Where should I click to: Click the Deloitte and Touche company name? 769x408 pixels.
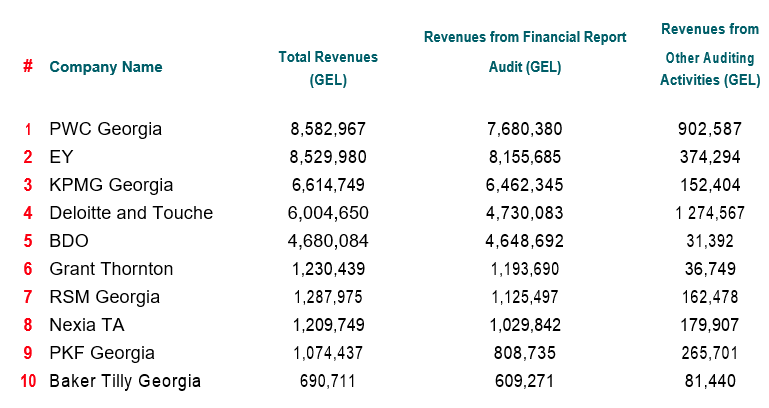pyautogui.click(x=131, y=213)
